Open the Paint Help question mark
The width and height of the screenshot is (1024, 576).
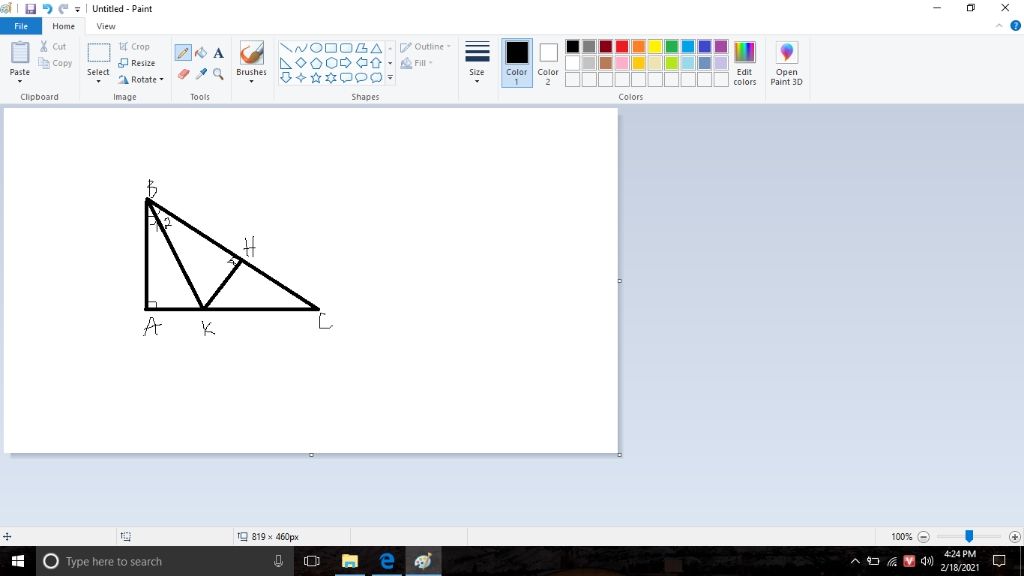point(1016,26)
